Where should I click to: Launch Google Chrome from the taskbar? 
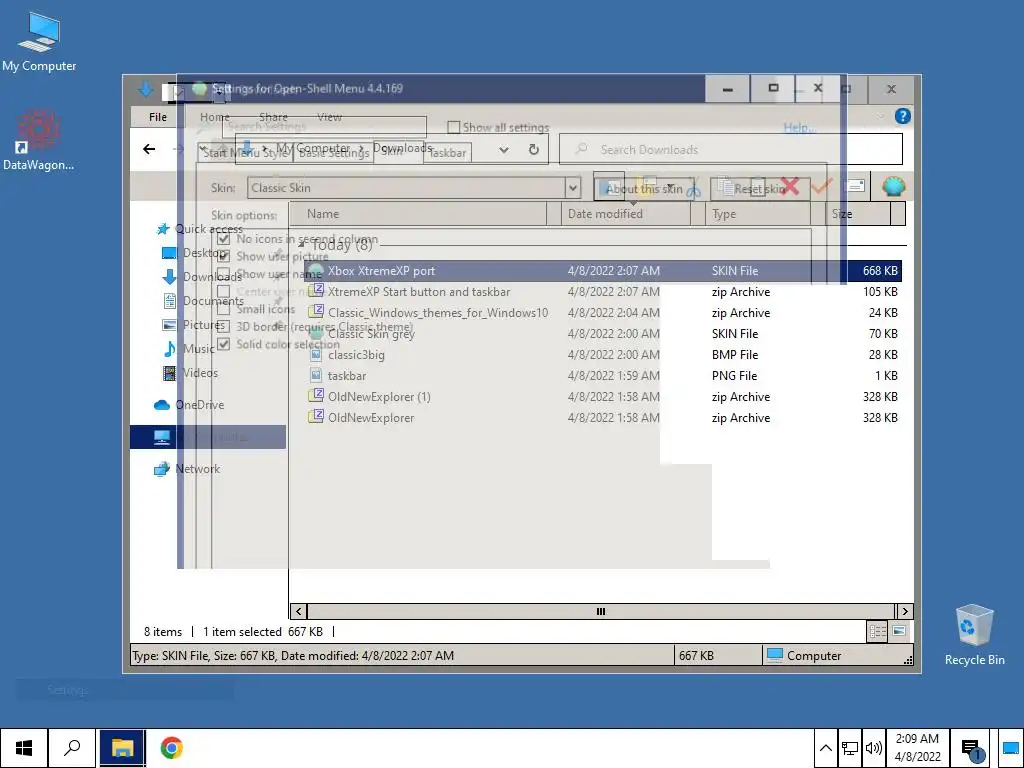pyautogui.click(x=171, y=748)
